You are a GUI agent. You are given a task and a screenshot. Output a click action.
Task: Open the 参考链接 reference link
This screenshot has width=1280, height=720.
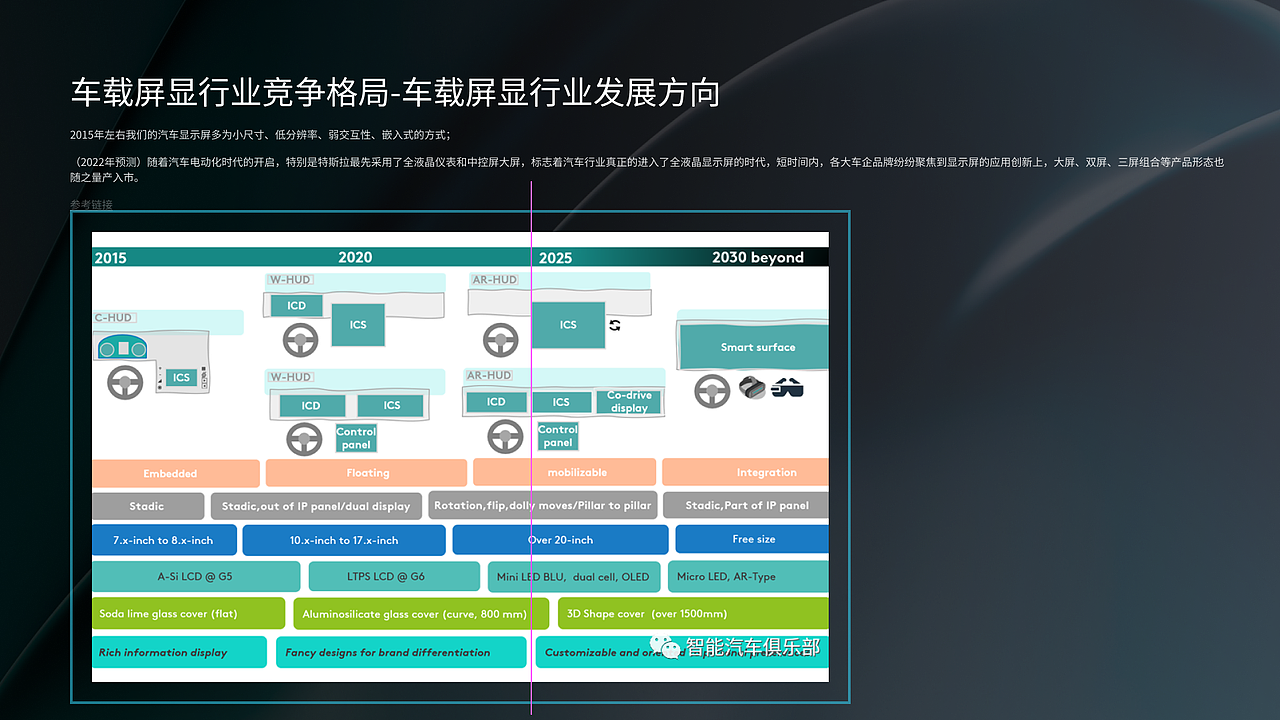91,205
